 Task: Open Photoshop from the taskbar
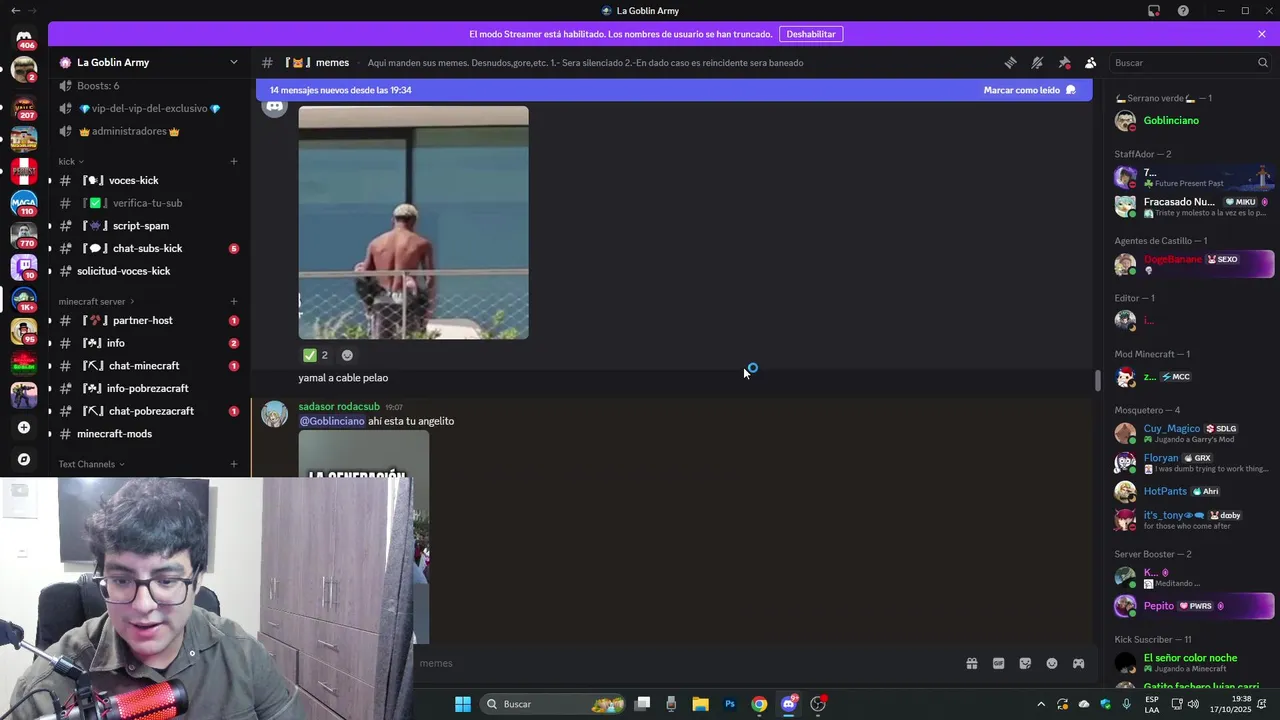click(730, 704)
